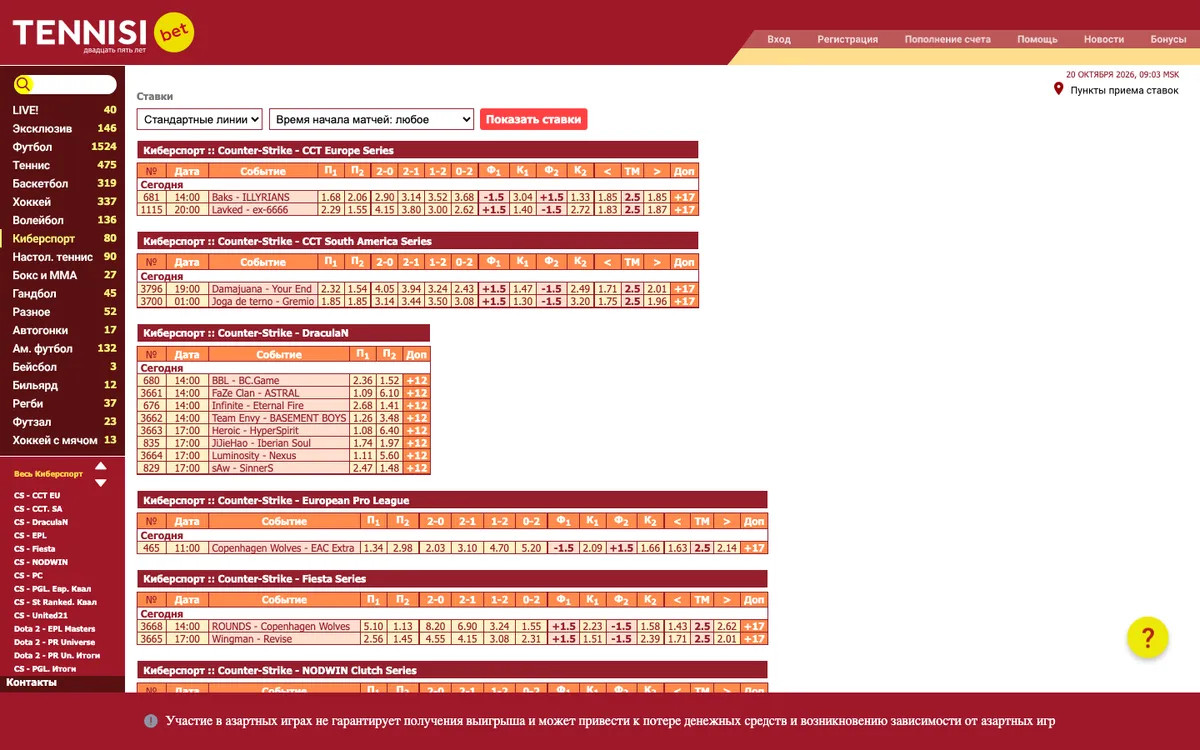This screenshot has height=750, width=1200.
Task: Click the Luminosity - Nexus event name
Action: click(254, 455)
